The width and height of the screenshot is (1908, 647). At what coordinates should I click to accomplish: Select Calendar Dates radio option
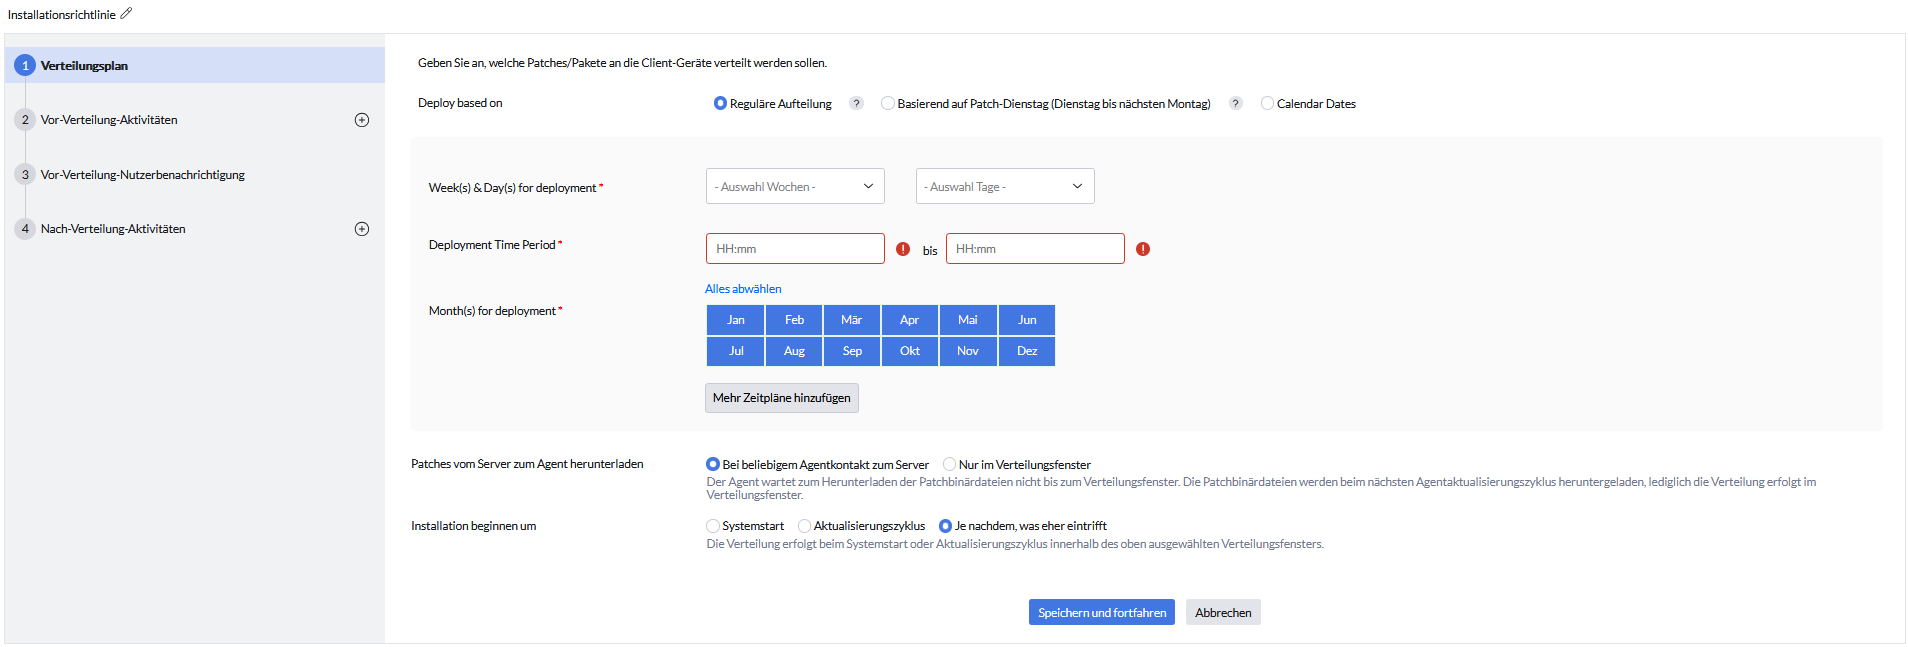point(1267,104)
